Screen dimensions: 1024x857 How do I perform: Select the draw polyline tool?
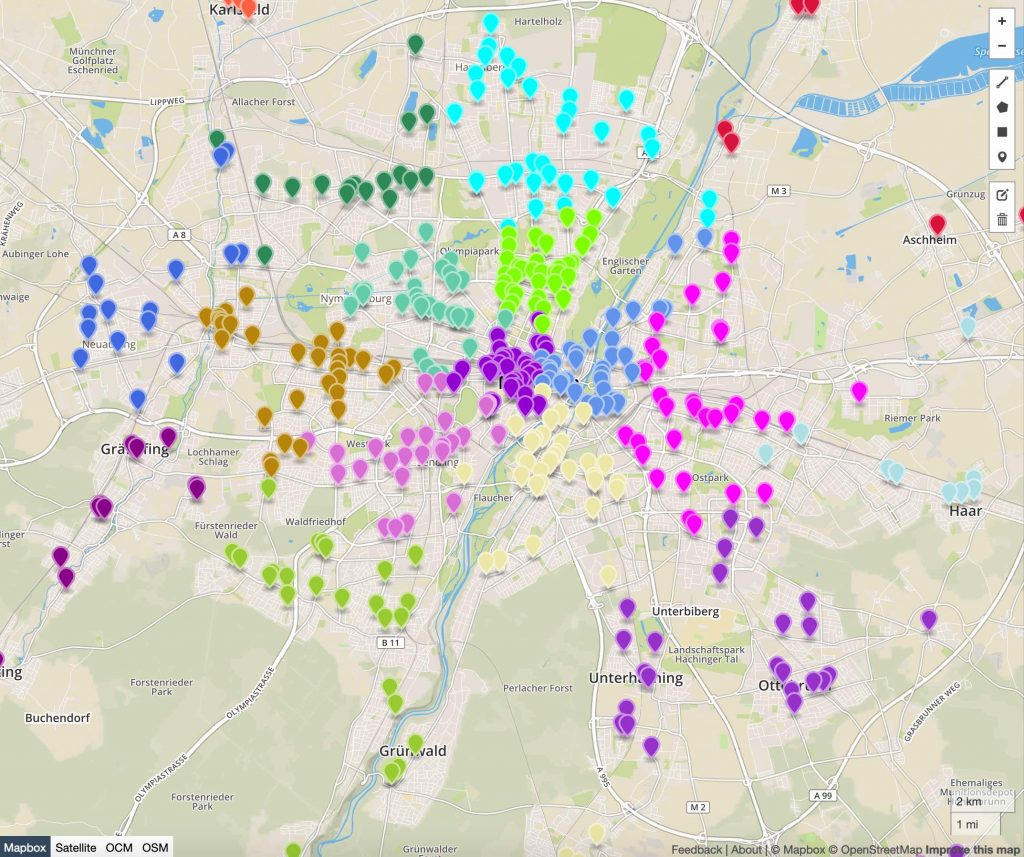click(x=1002, y=82)
